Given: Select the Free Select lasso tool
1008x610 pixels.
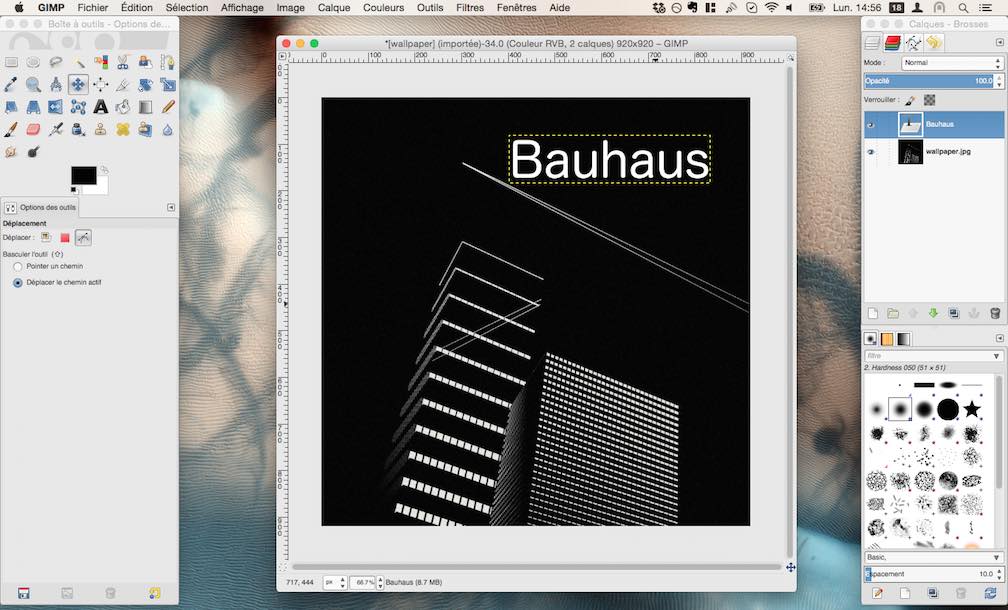Looking at the screenshot, I should (56, 62).
